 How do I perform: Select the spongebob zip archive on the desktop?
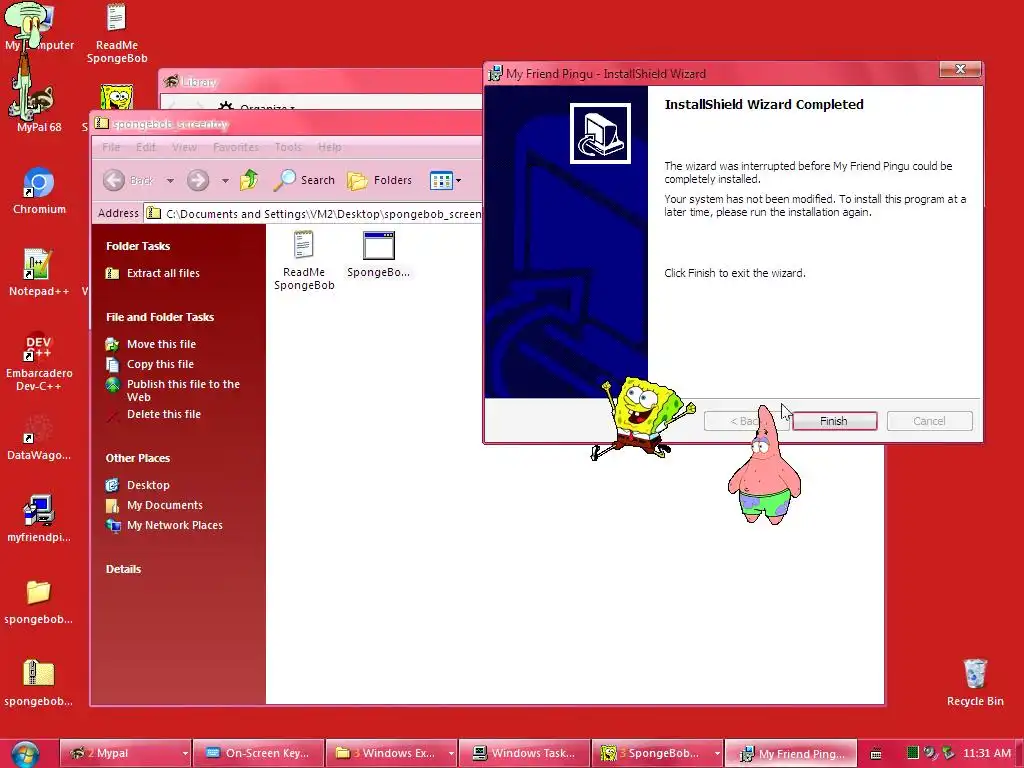click(x=39, y=682)
